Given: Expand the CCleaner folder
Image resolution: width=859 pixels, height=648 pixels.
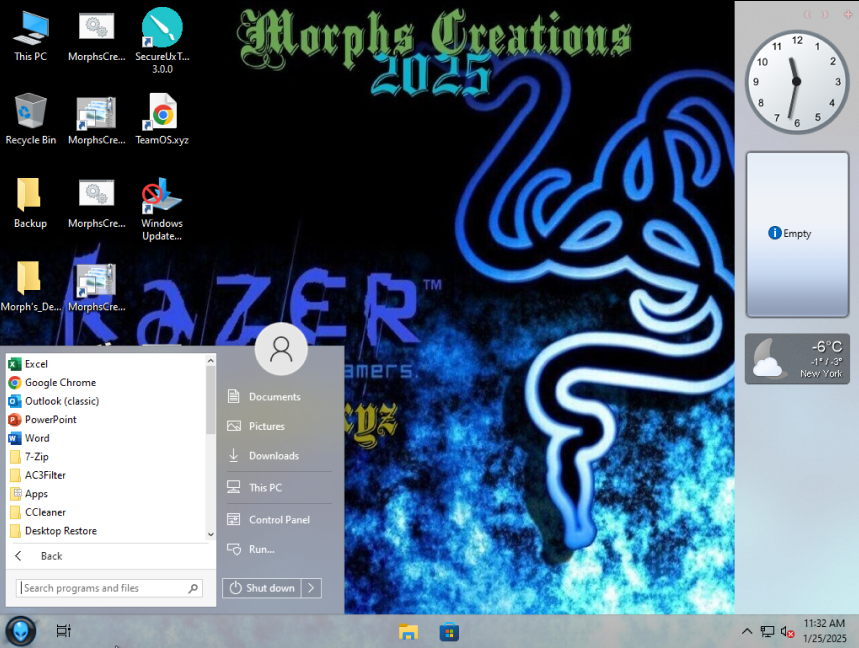Looking at the screenshot, I should [x=106, y=512].
